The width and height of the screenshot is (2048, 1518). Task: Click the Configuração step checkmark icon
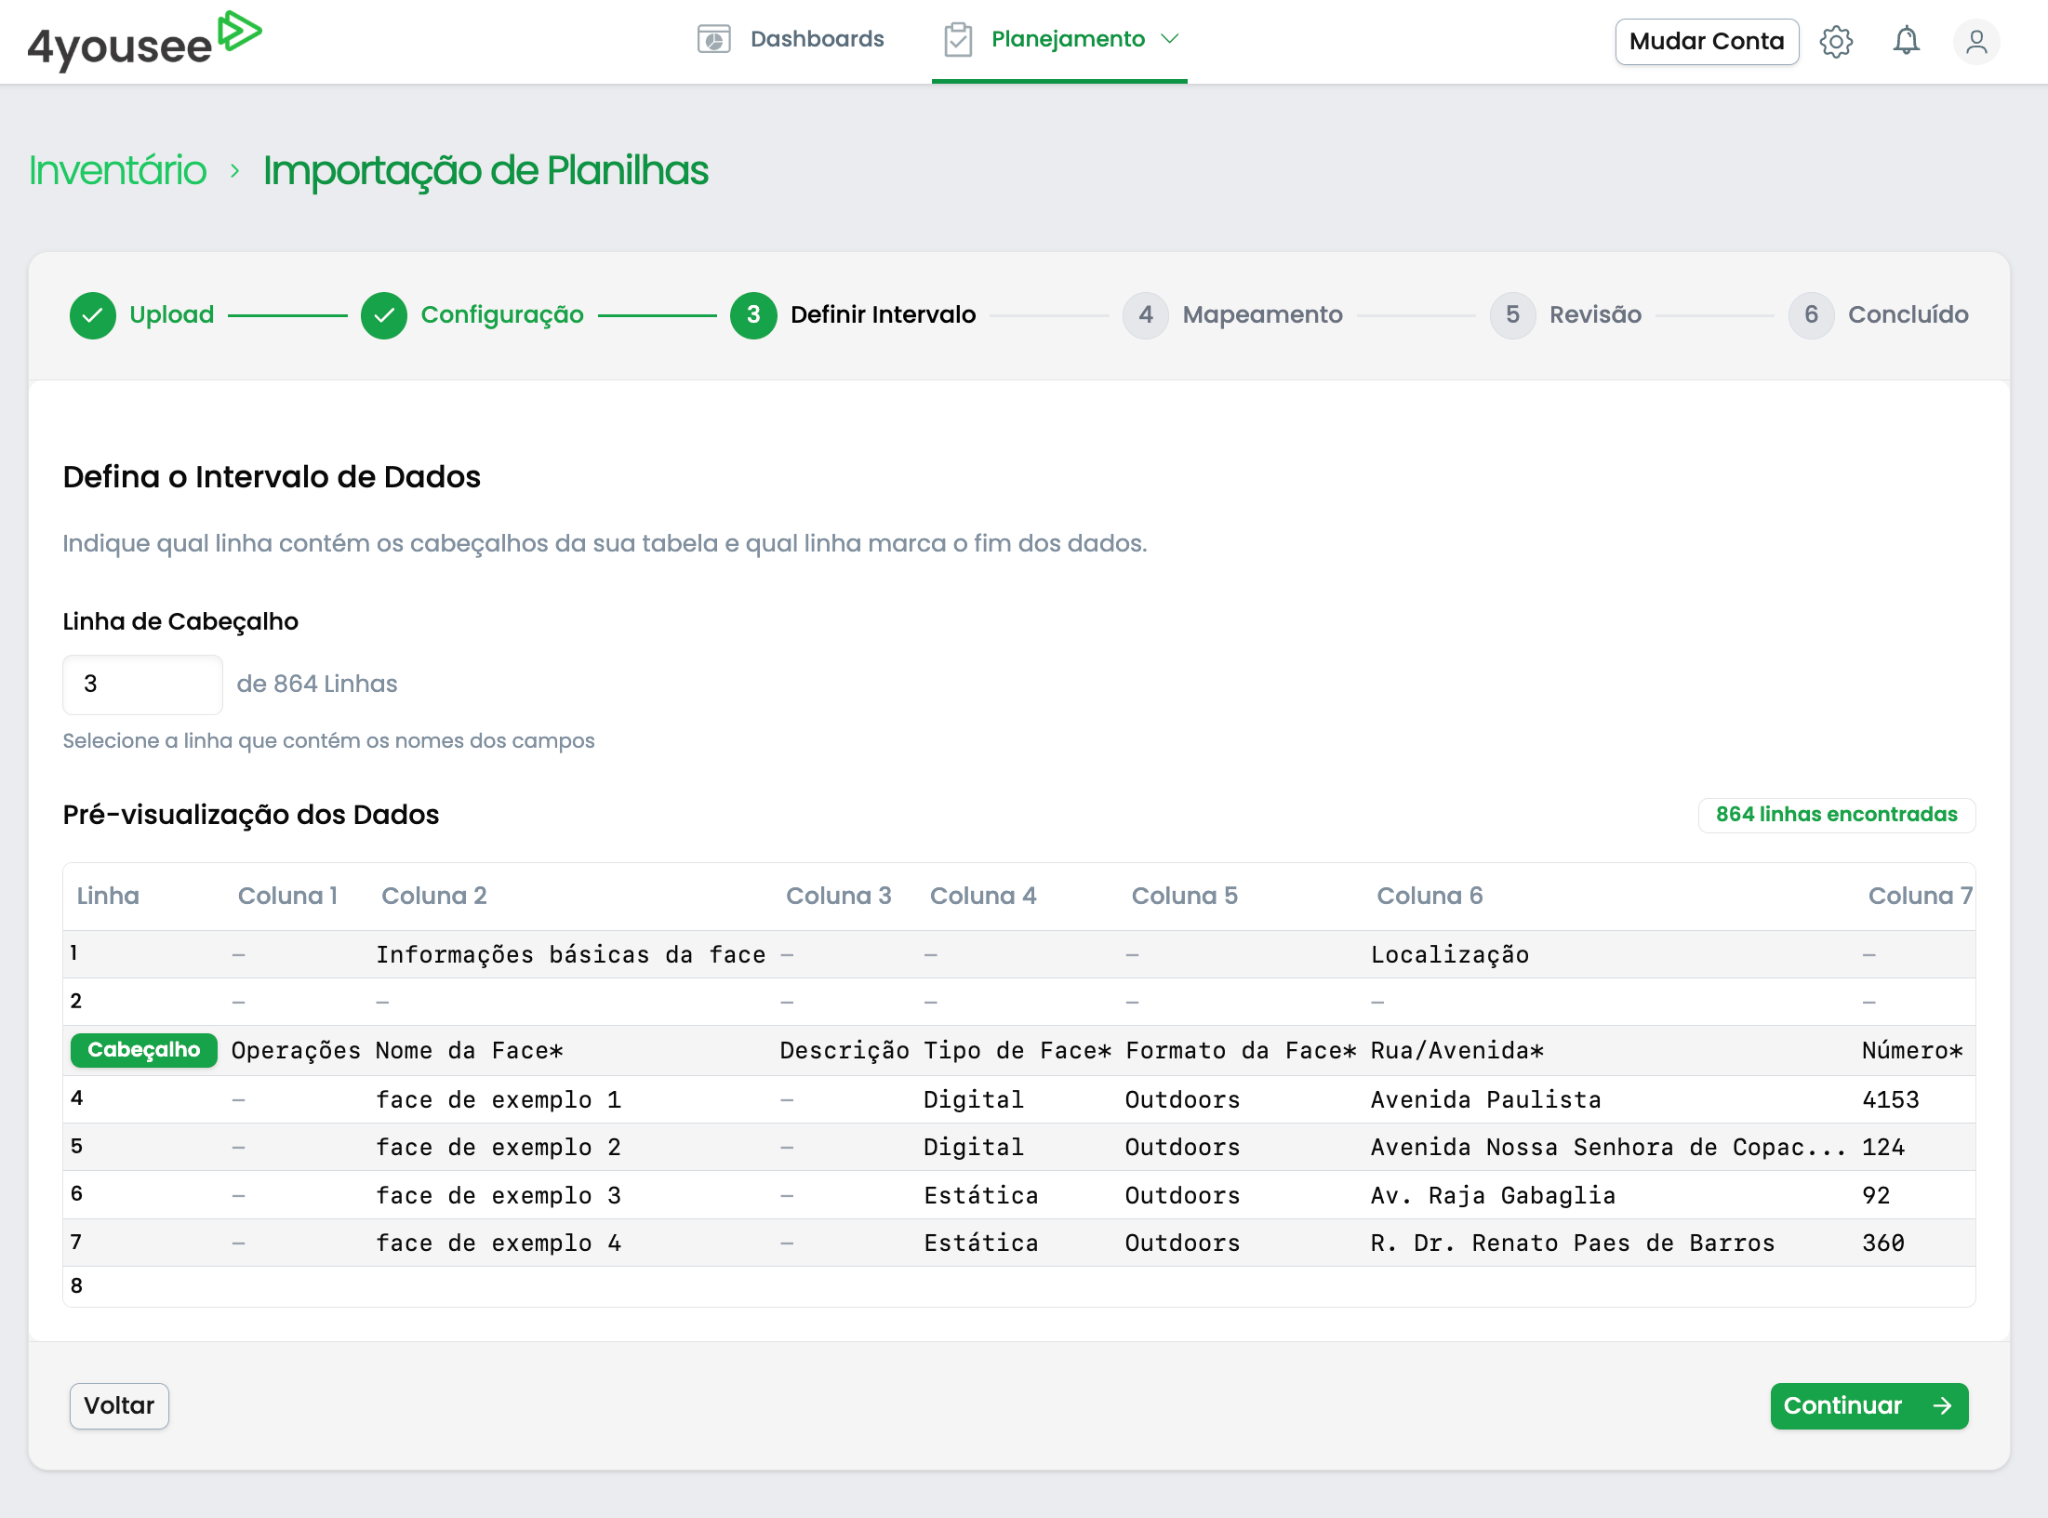click(384, 315)
